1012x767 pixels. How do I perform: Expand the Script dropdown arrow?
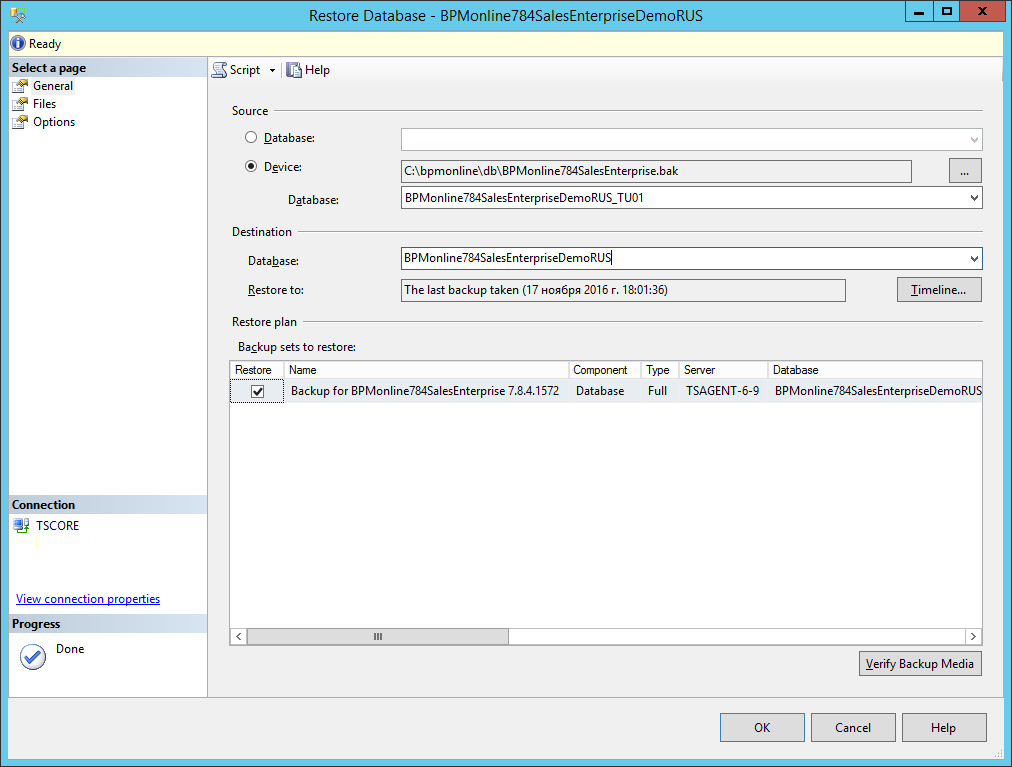tap(272, 71)
